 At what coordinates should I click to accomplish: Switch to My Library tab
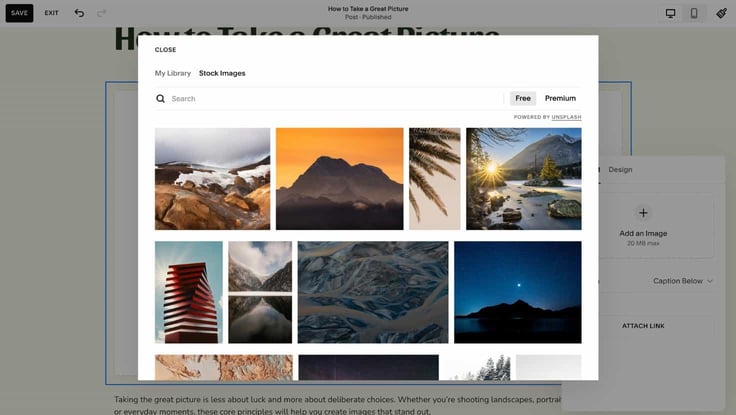pyautogui.click(x=173, y=73)
